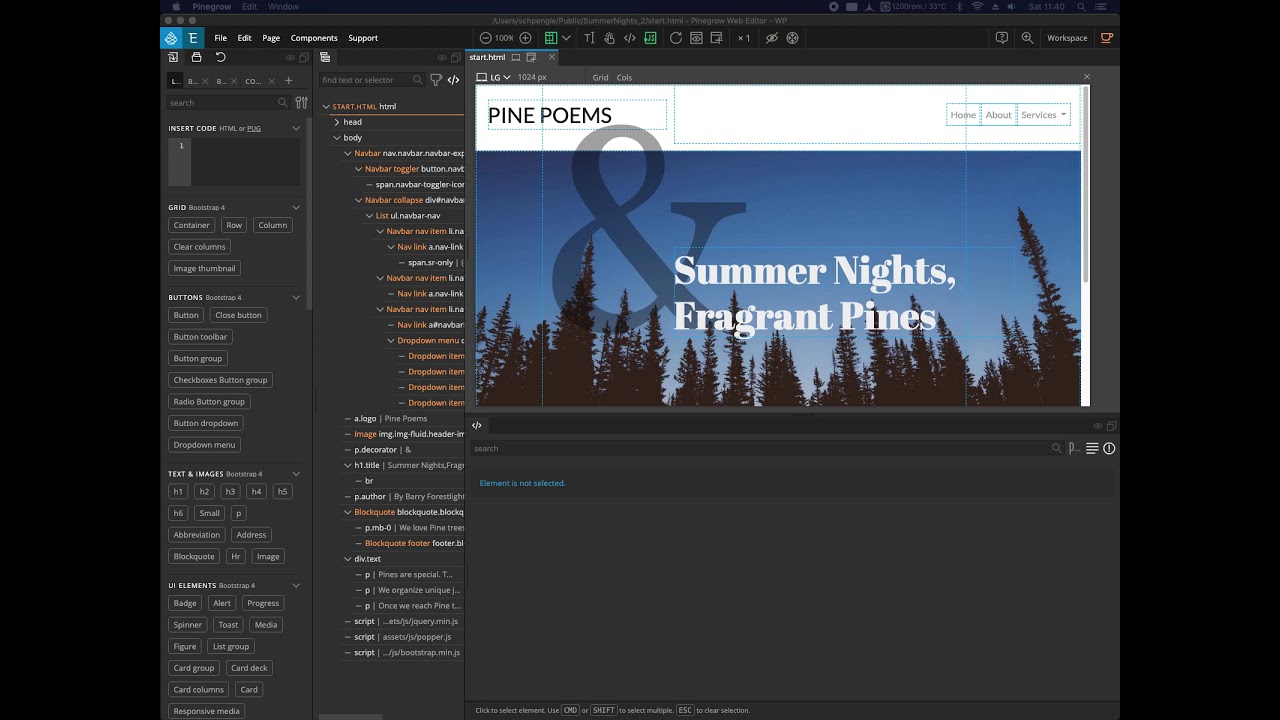
Task: Click the Button dropdown component
Action: coord(205,423)
